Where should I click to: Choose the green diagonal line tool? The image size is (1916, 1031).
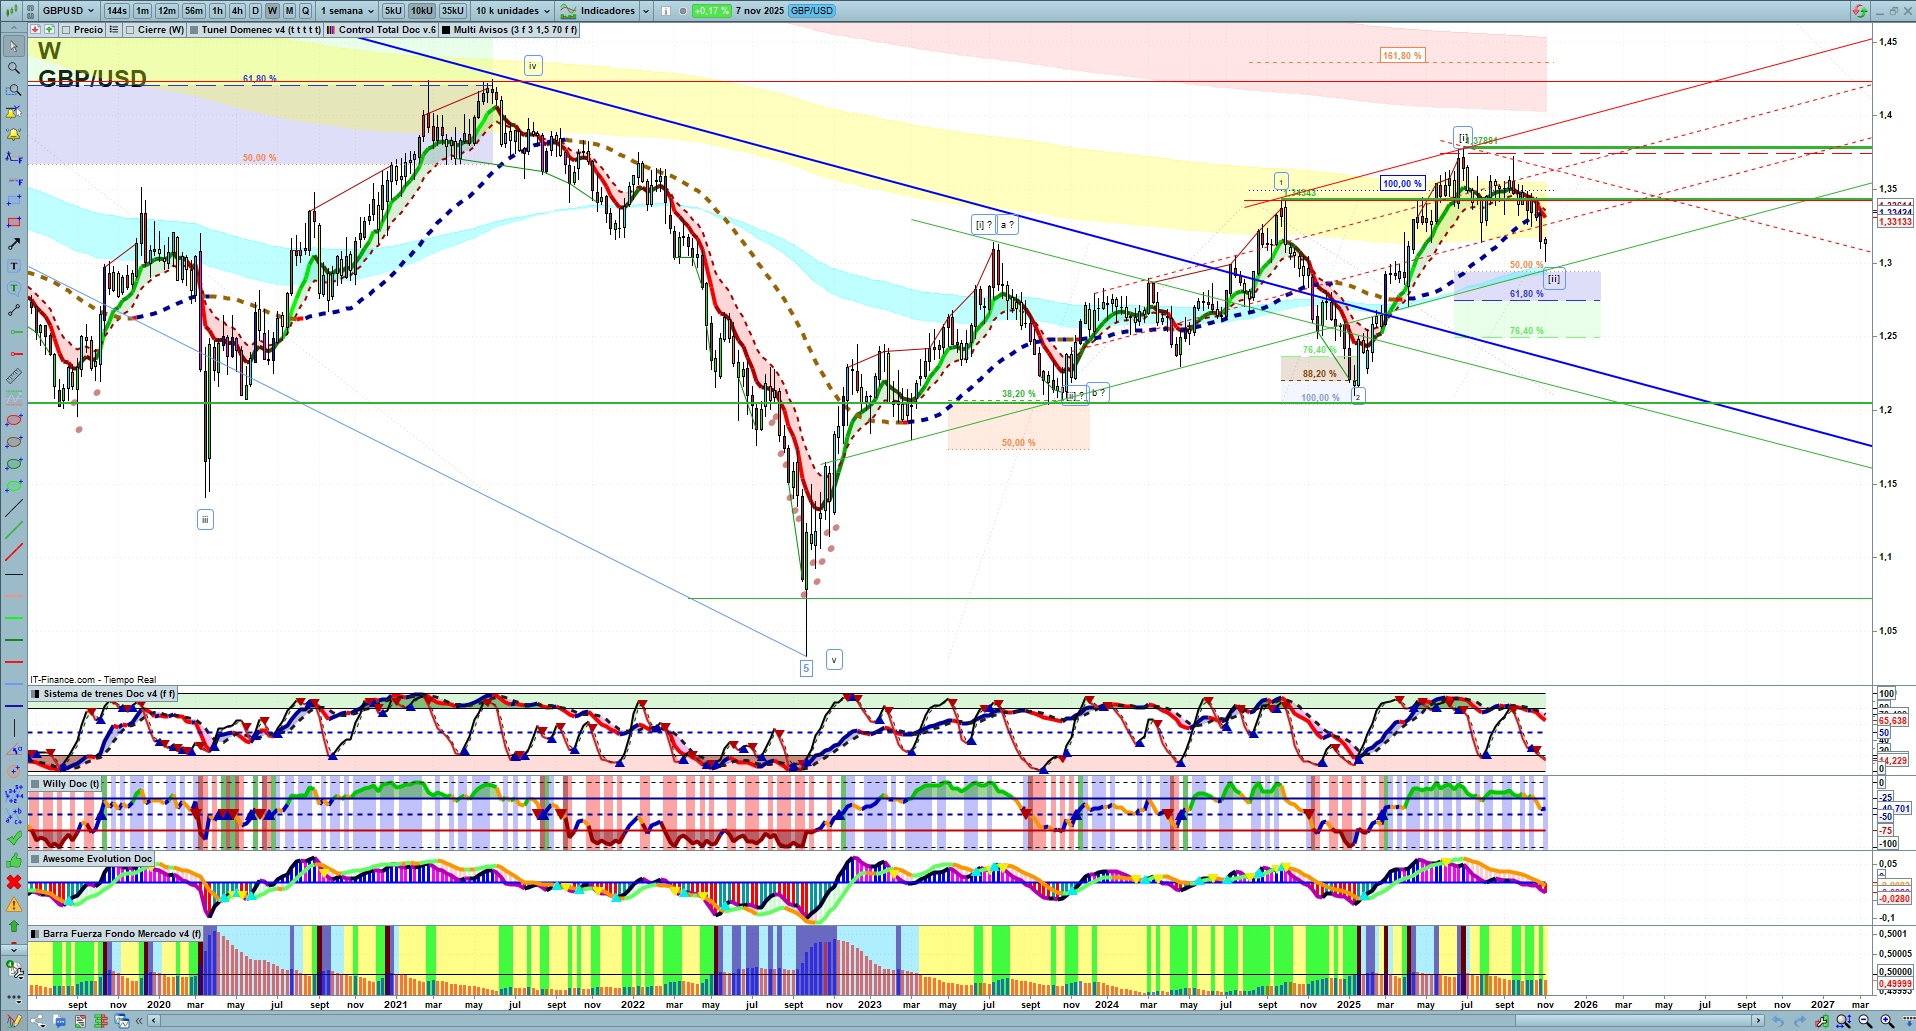(14, 530)
